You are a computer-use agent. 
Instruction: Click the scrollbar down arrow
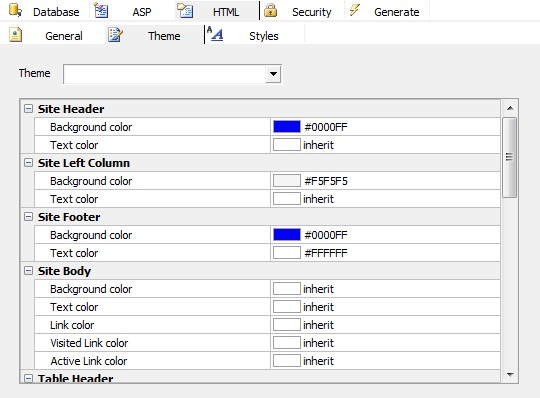(x=510, y=374)
